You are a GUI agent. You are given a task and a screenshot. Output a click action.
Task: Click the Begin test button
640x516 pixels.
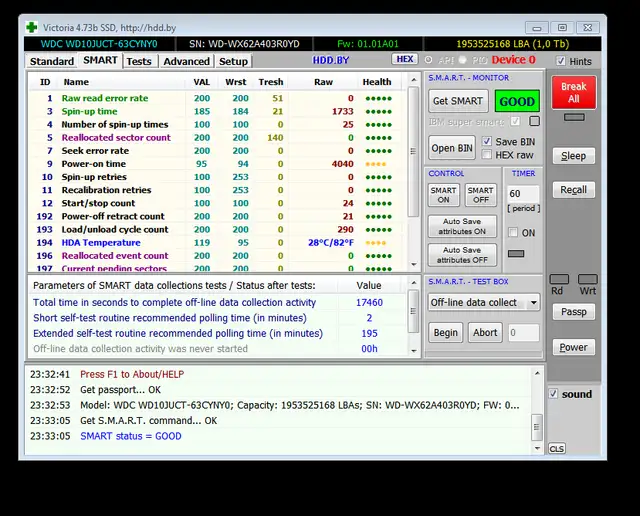(445, 333)
